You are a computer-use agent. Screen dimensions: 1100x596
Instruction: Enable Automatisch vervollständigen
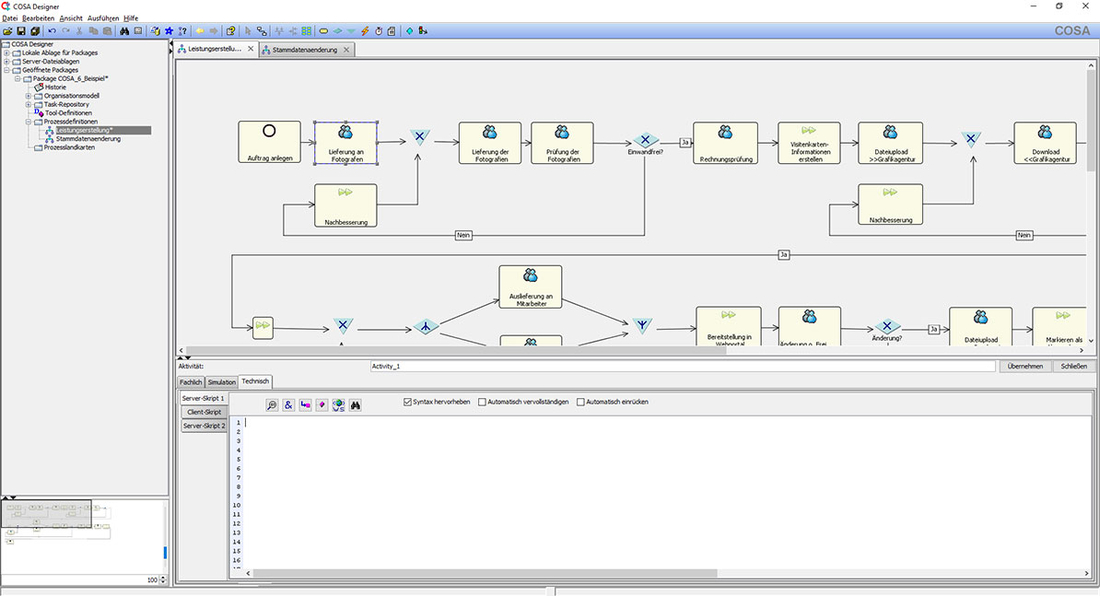(482, 402)
